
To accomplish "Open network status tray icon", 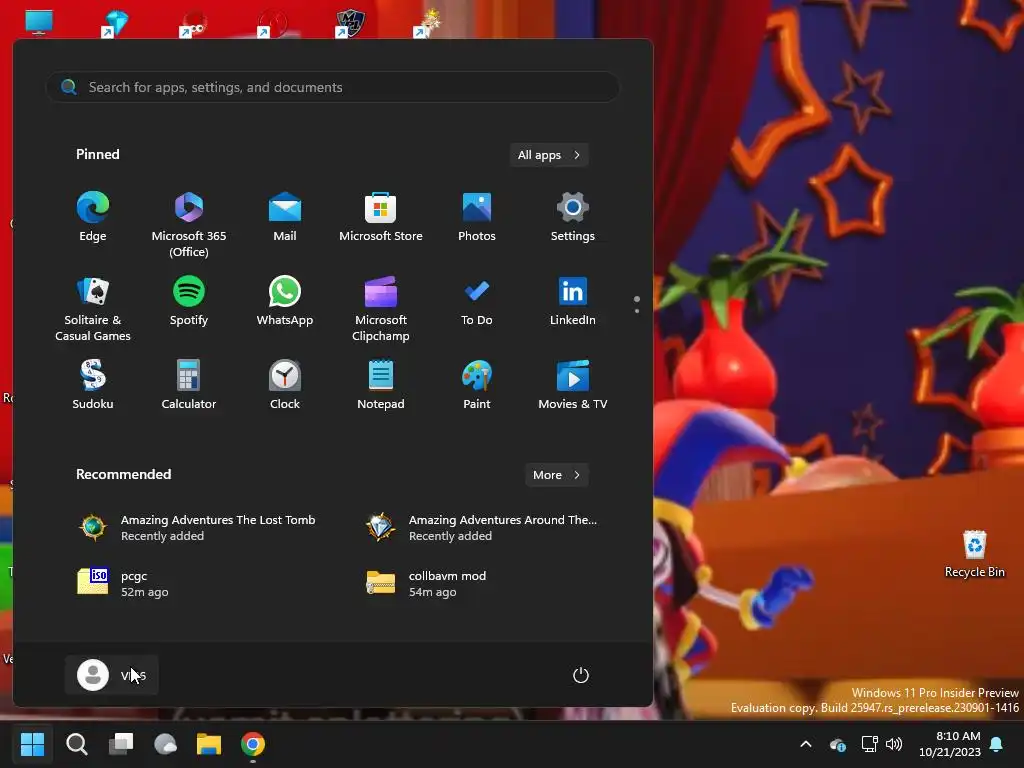I will 869,744.
